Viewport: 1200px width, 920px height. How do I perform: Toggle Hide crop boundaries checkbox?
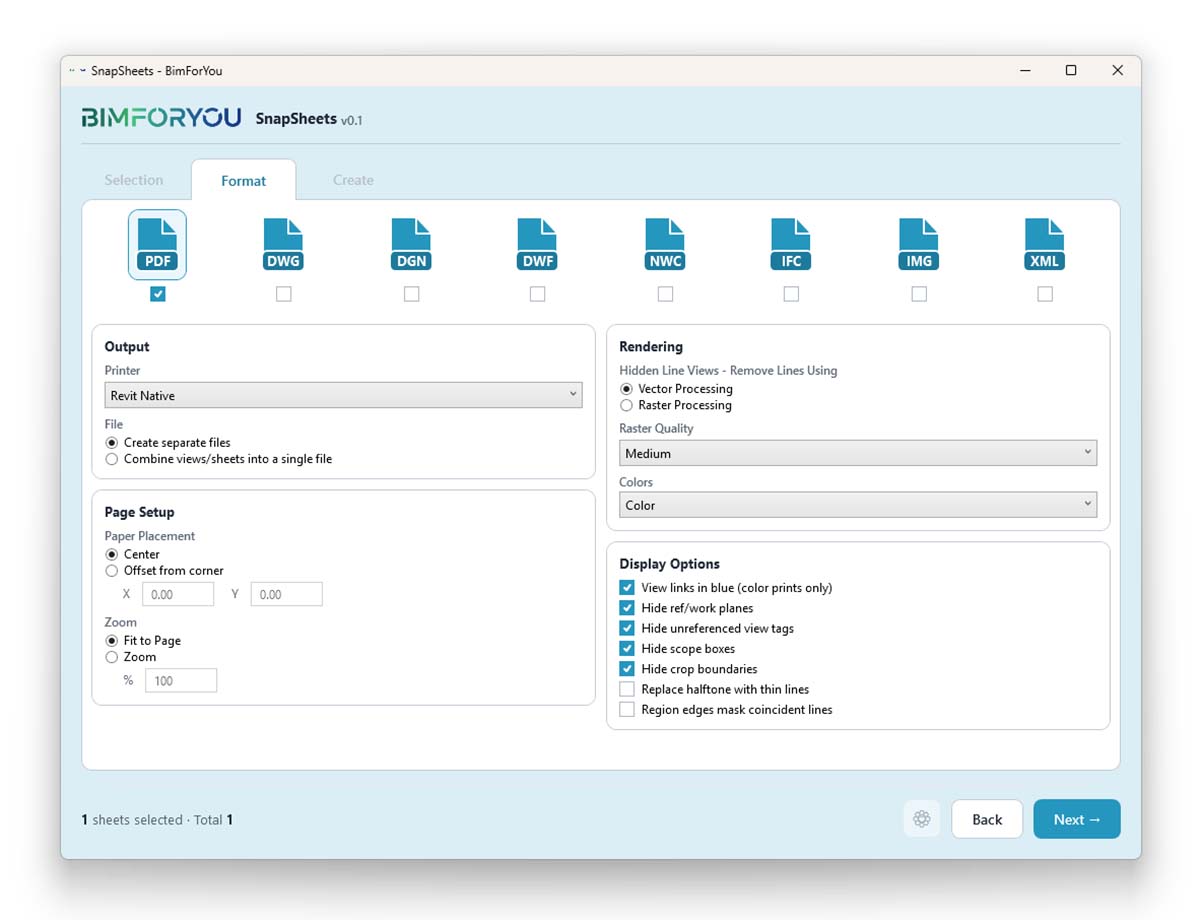pos(627,669)
